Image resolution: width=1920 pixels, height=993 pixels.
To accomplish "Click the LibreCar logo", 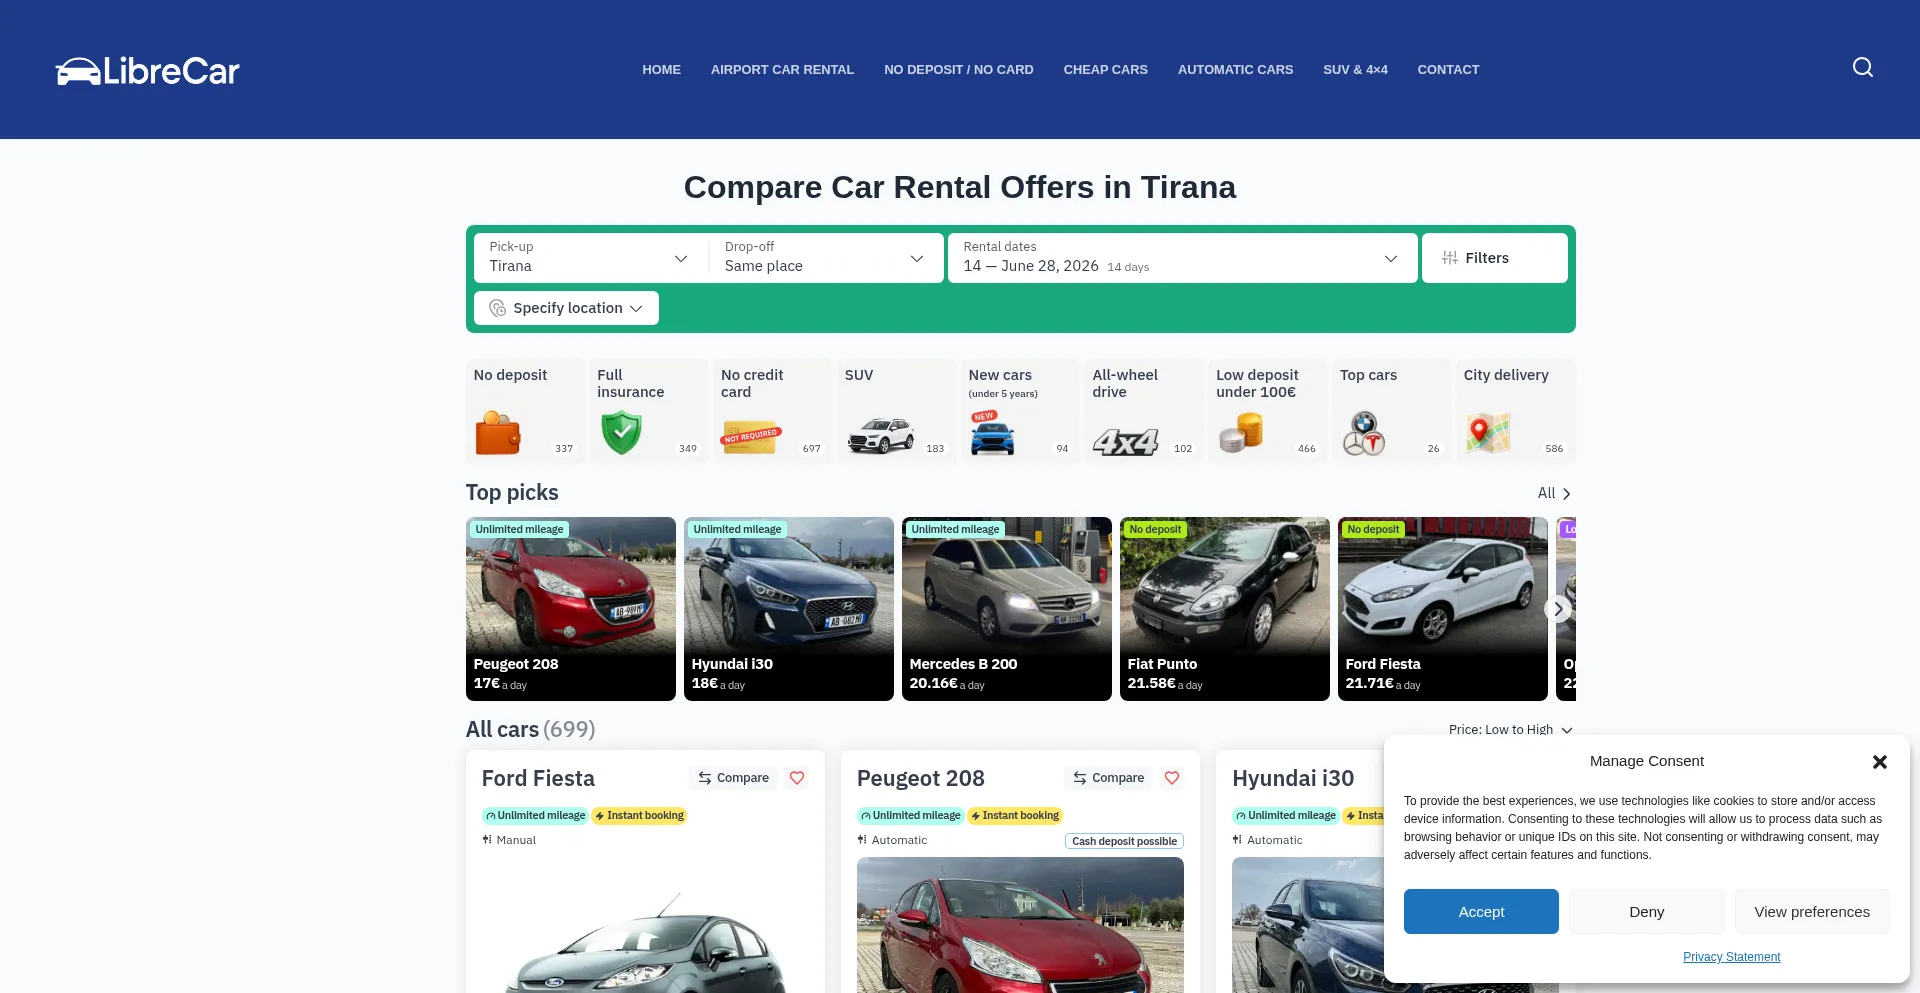I will 148,70.
